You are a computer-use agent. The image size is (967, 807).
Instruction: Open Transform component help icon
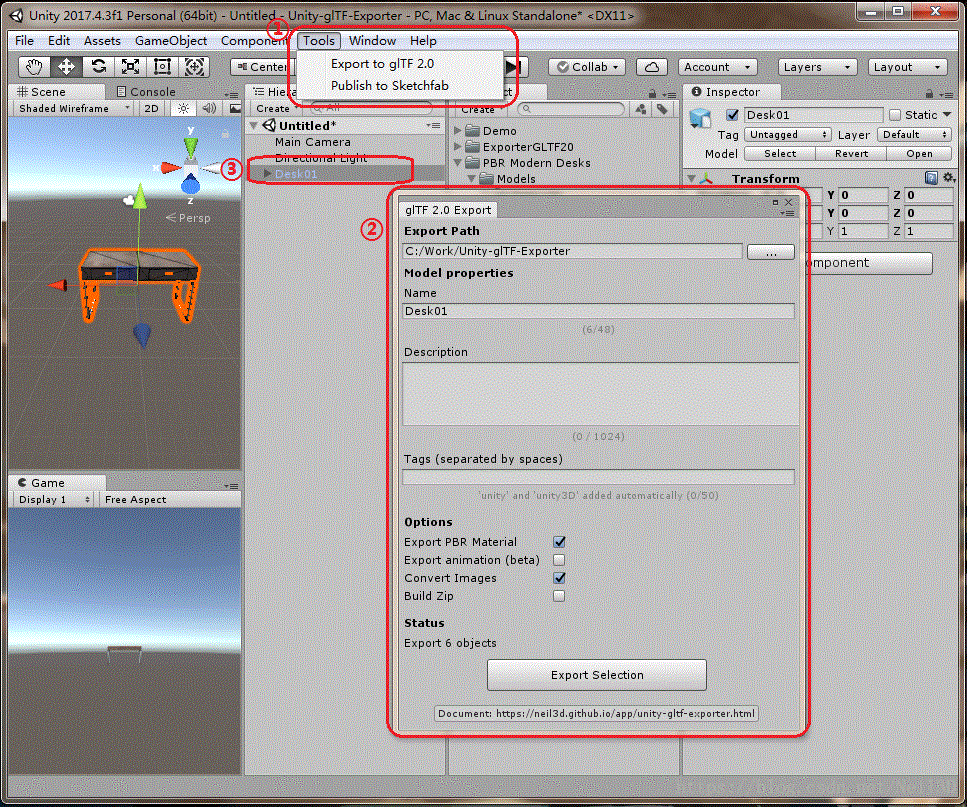931,178
